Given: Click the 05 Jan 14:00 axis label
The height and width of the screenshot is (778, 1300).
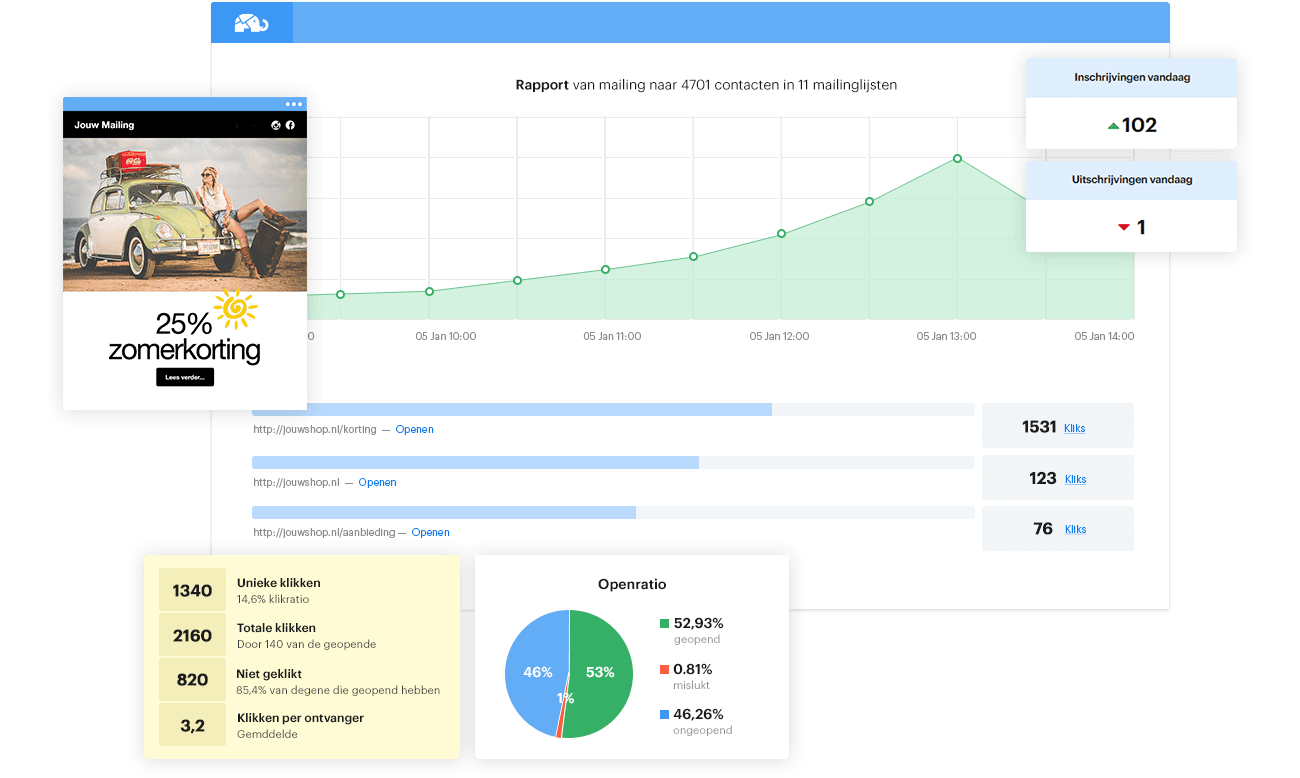Looking at the screenshot, I should click(x=1104, y=336).
